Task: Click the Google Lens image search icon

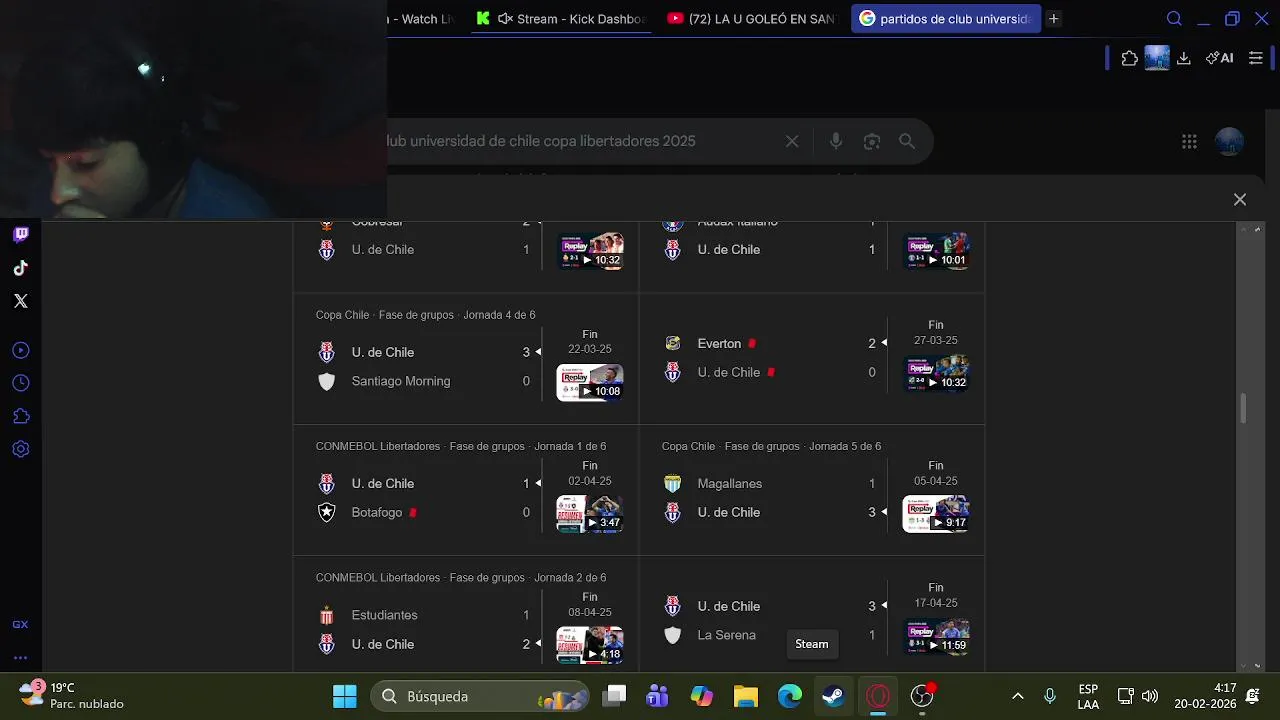Action: click(872, 141)
